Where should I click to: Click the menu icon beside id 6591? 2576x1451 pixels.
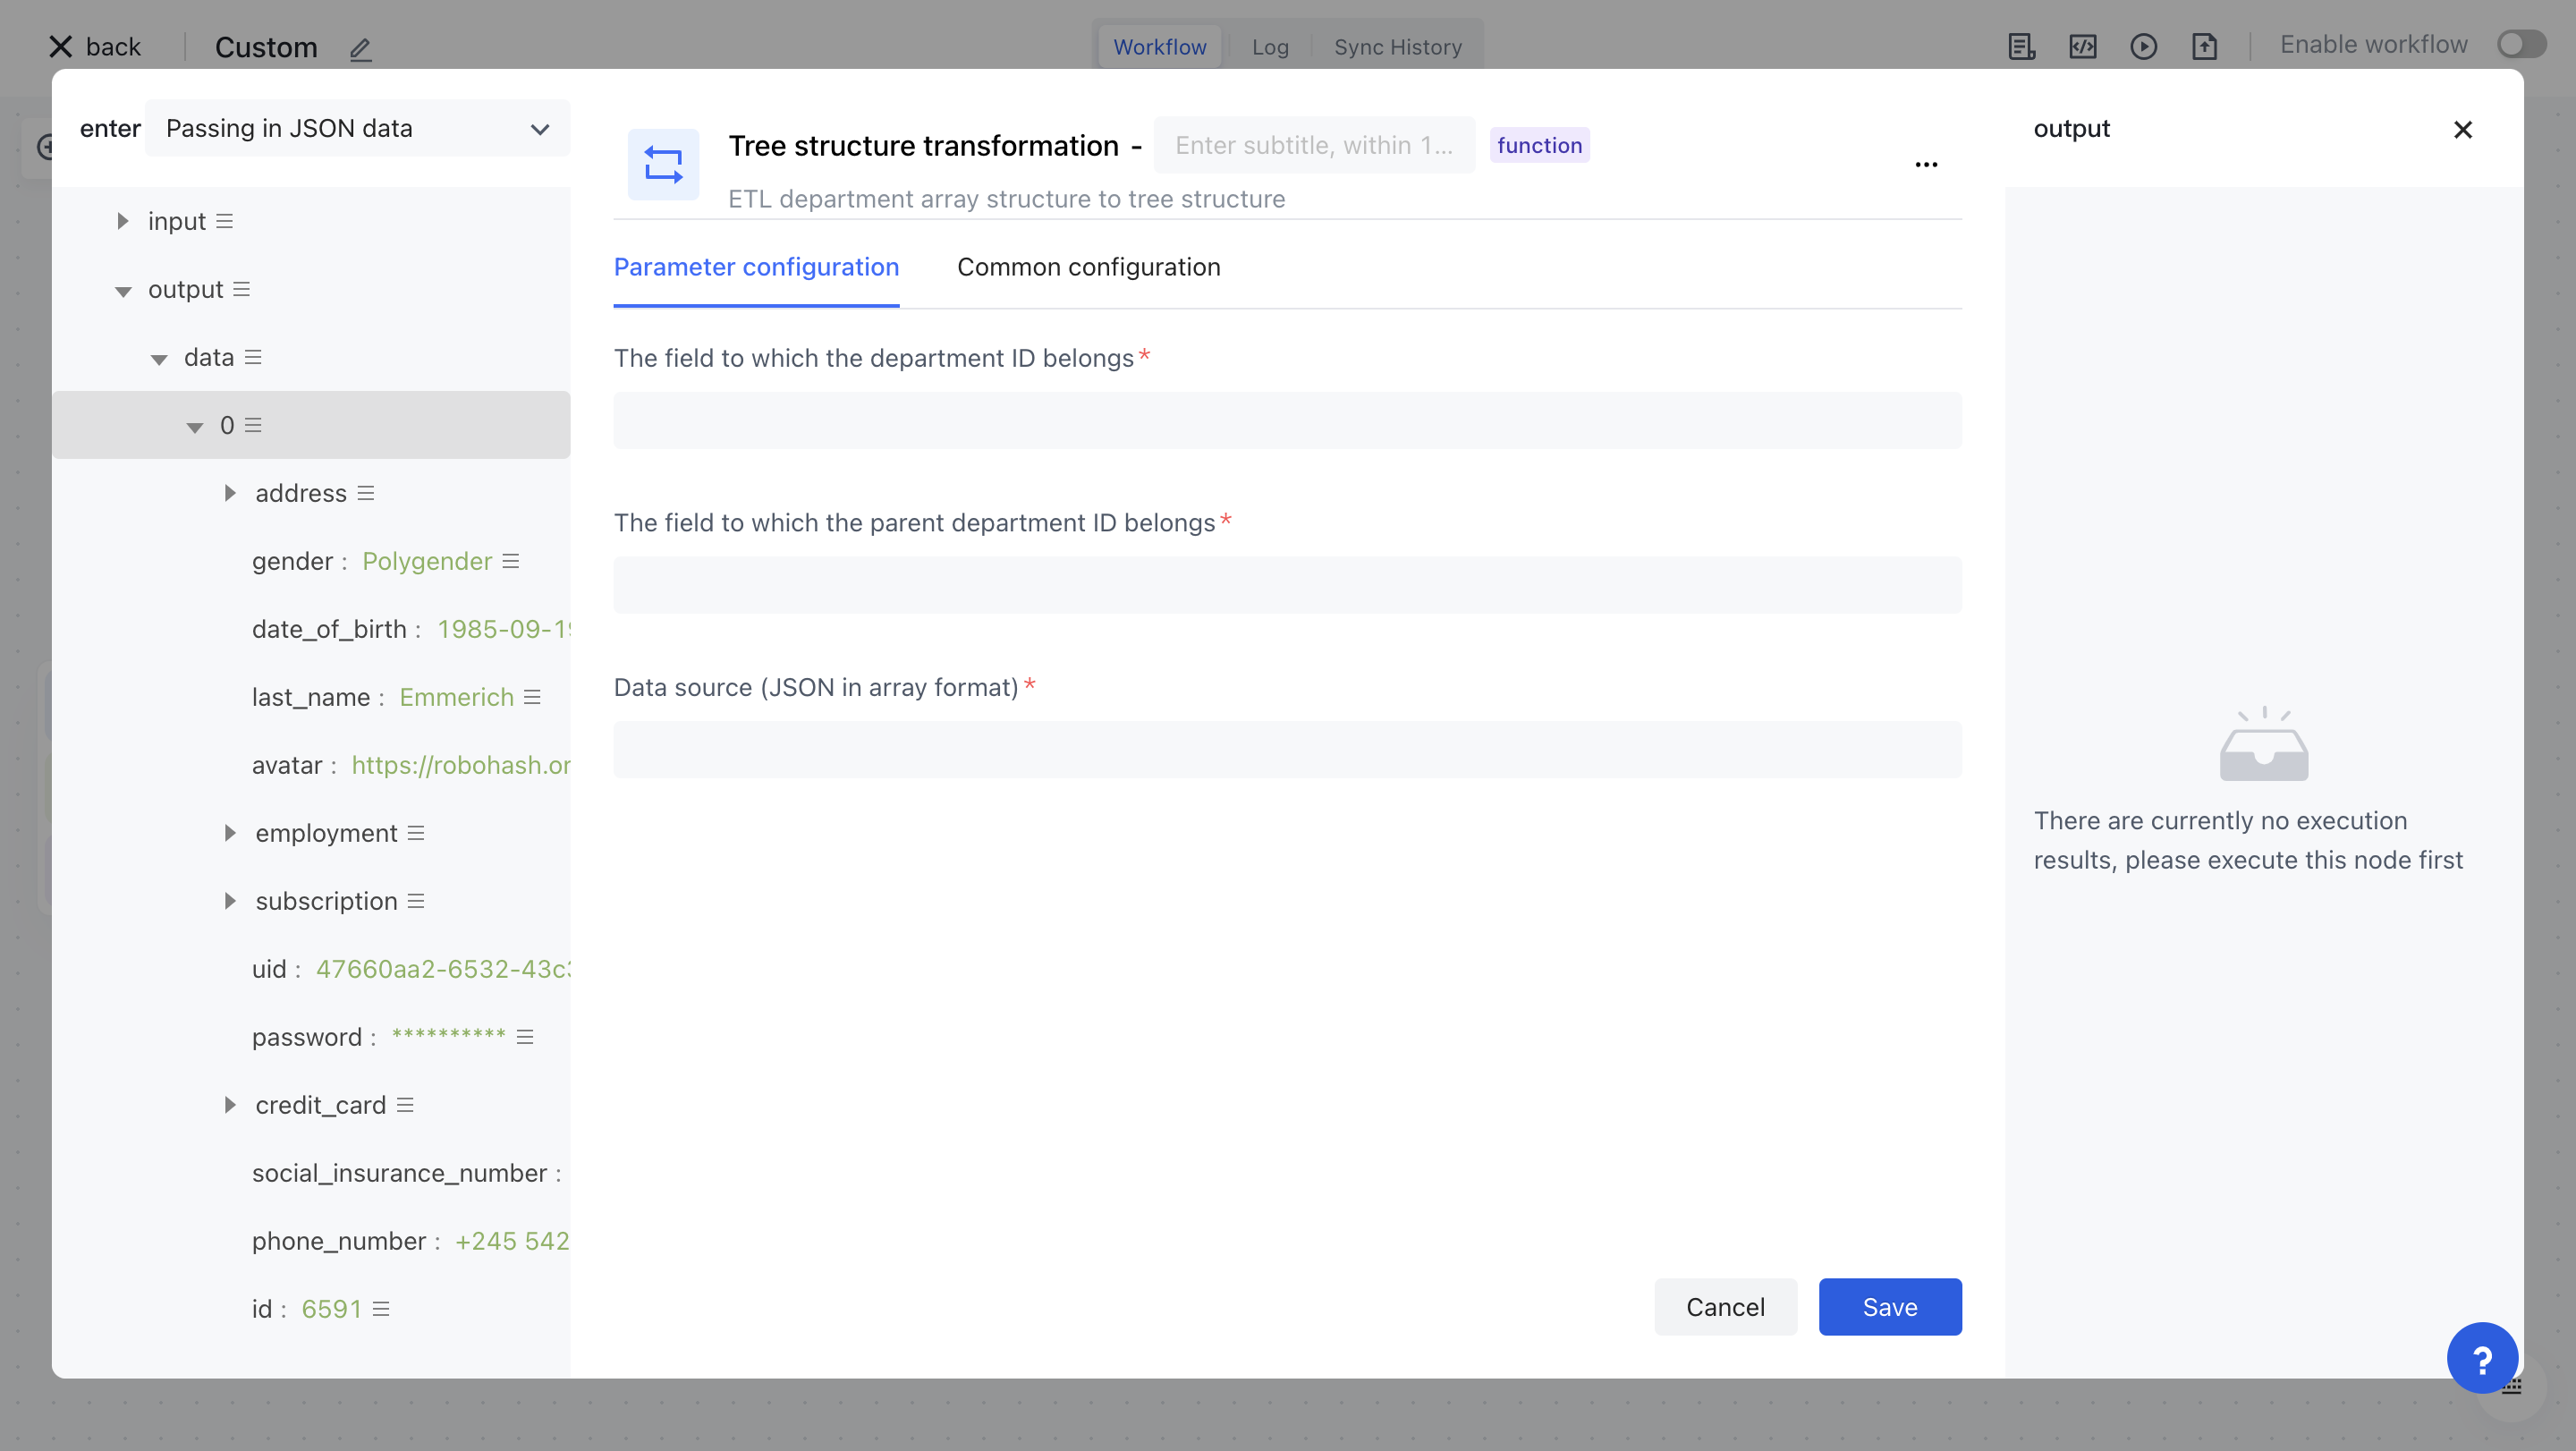[x=381, y=1309]
